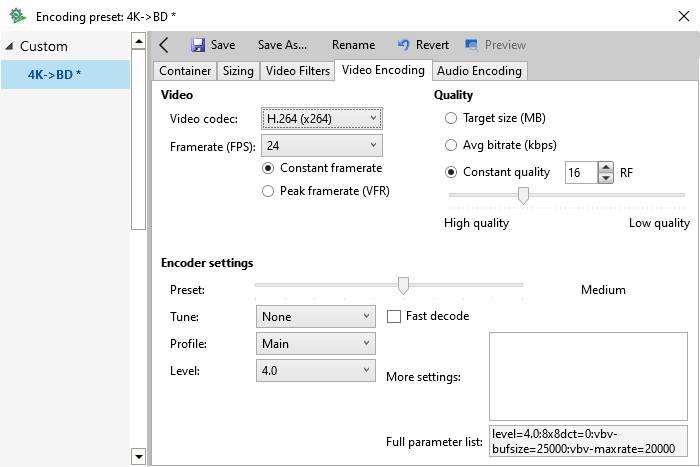
Task: Open the Video Filters tab
Action: [x=296, y=71]
